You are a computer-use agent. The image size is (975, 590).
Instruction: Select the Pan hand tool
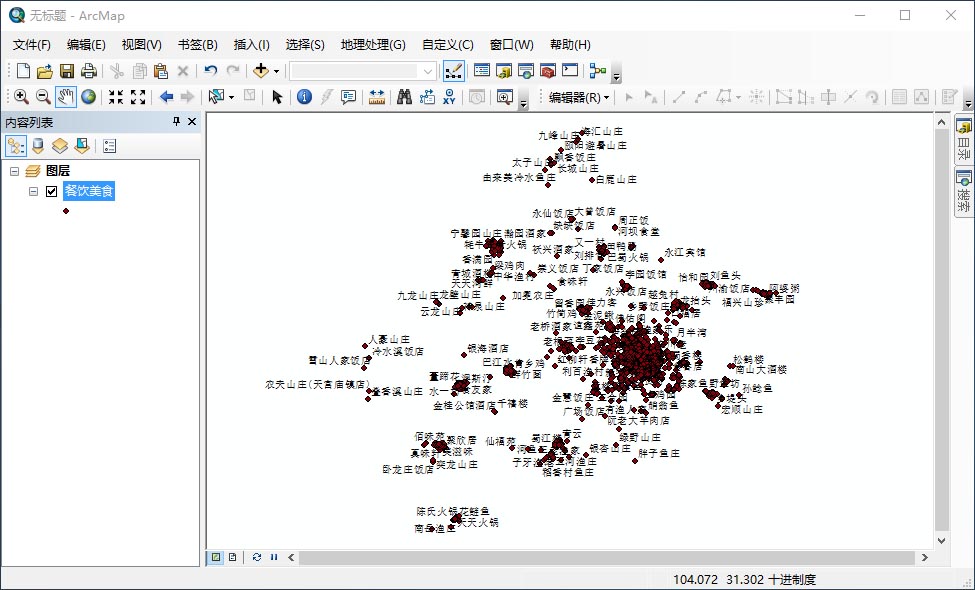click(x=66, y=97)
